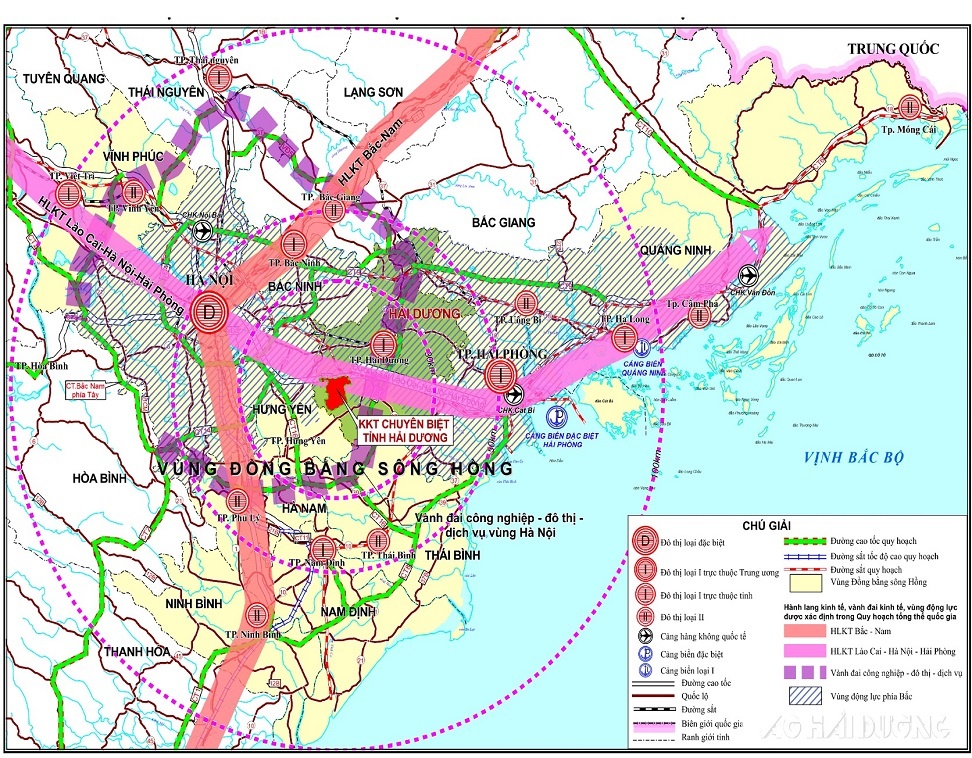This screenshot has height=758, width=972.
Task: Click the red HẢI DƯƠNG province label
Action: point(424,314)
